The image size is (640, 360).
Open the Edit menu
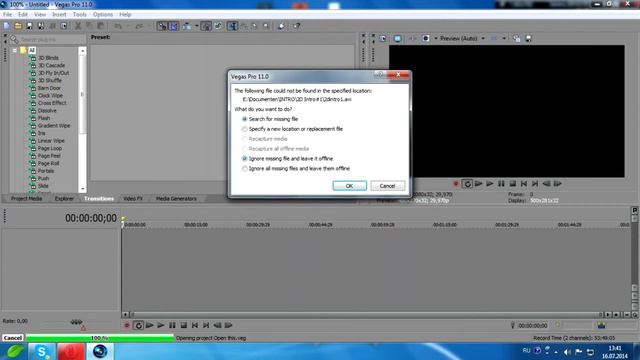pyautogui.click(x=23, y=14)
